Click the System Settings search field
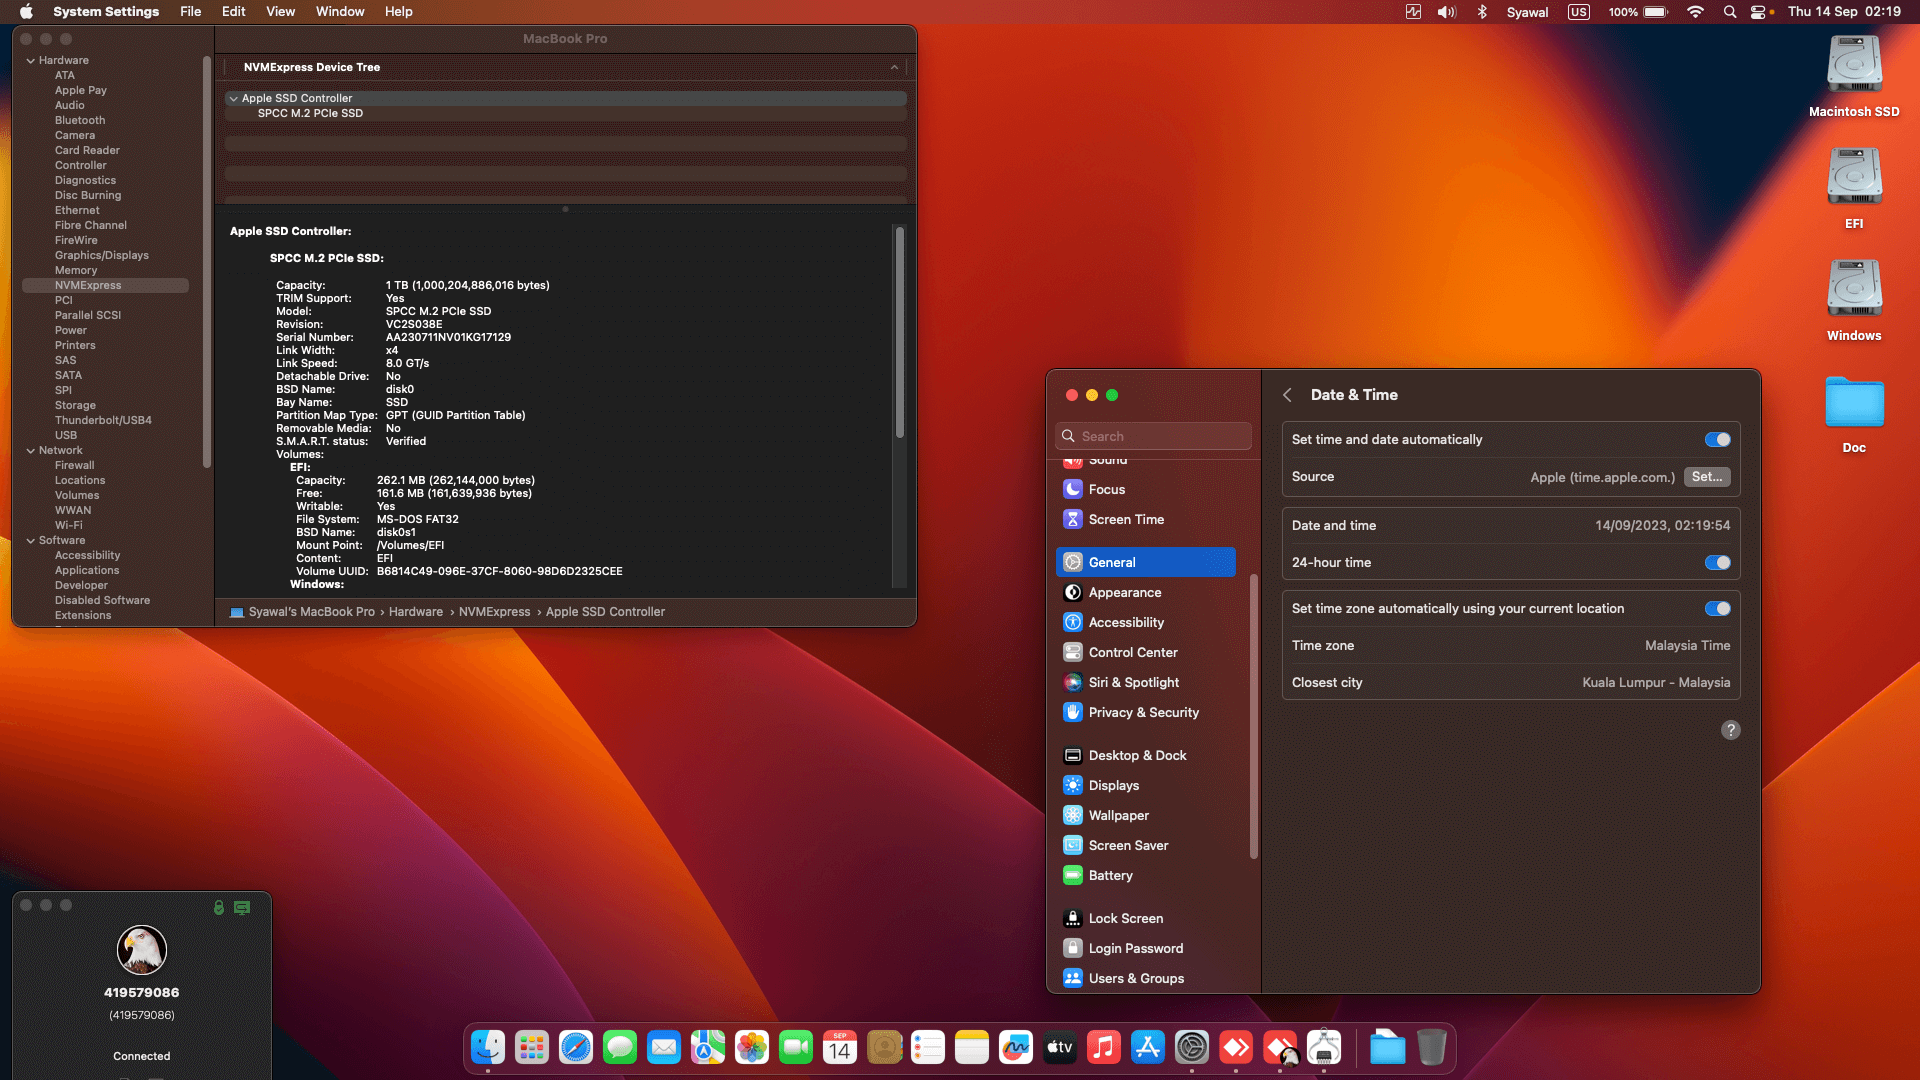 [x=1152, y=435]
